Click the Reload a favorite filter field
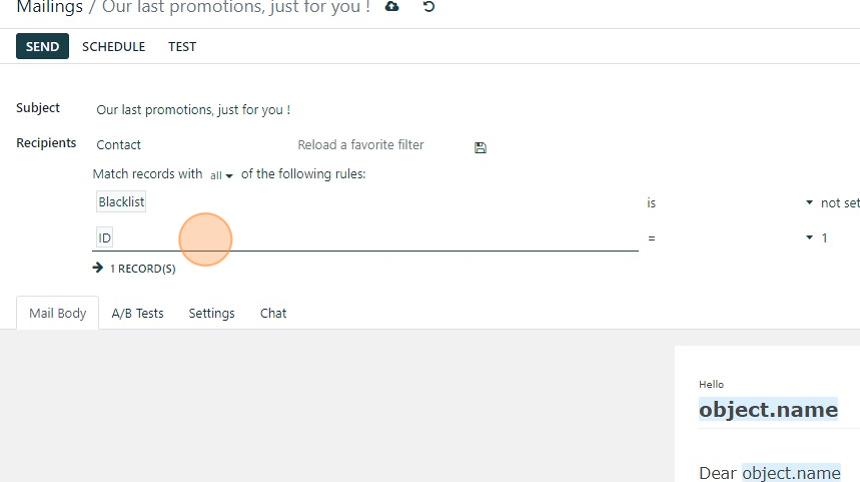Viewport: 860px width, 482px height. tap(382, 145)
